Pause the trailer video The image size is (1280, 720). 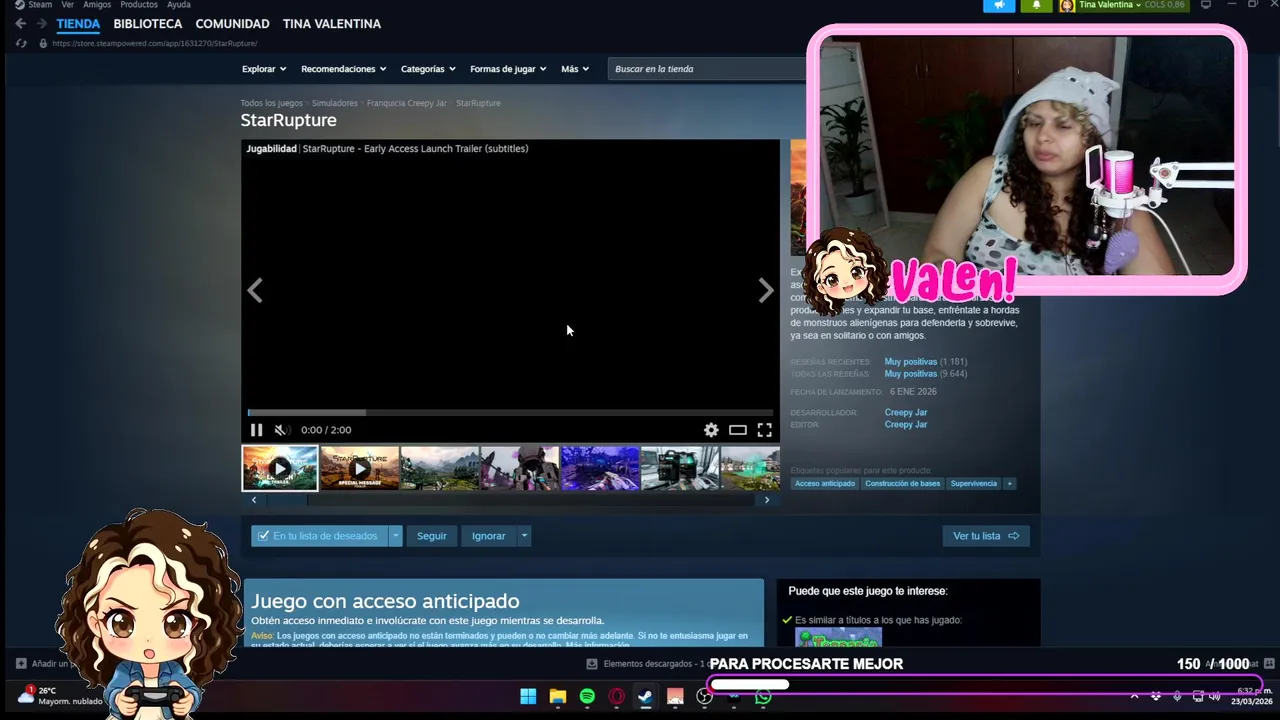click(256, 430)
